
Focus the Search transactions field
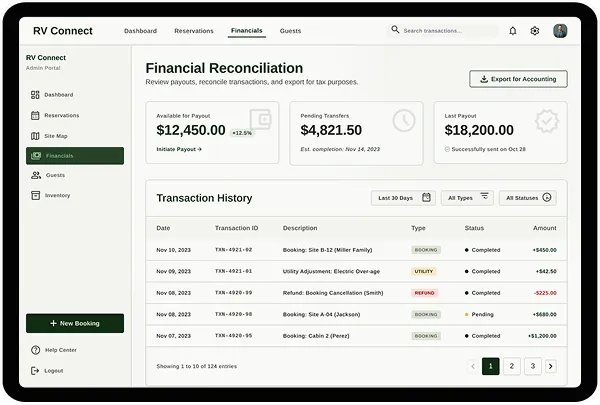444,31
